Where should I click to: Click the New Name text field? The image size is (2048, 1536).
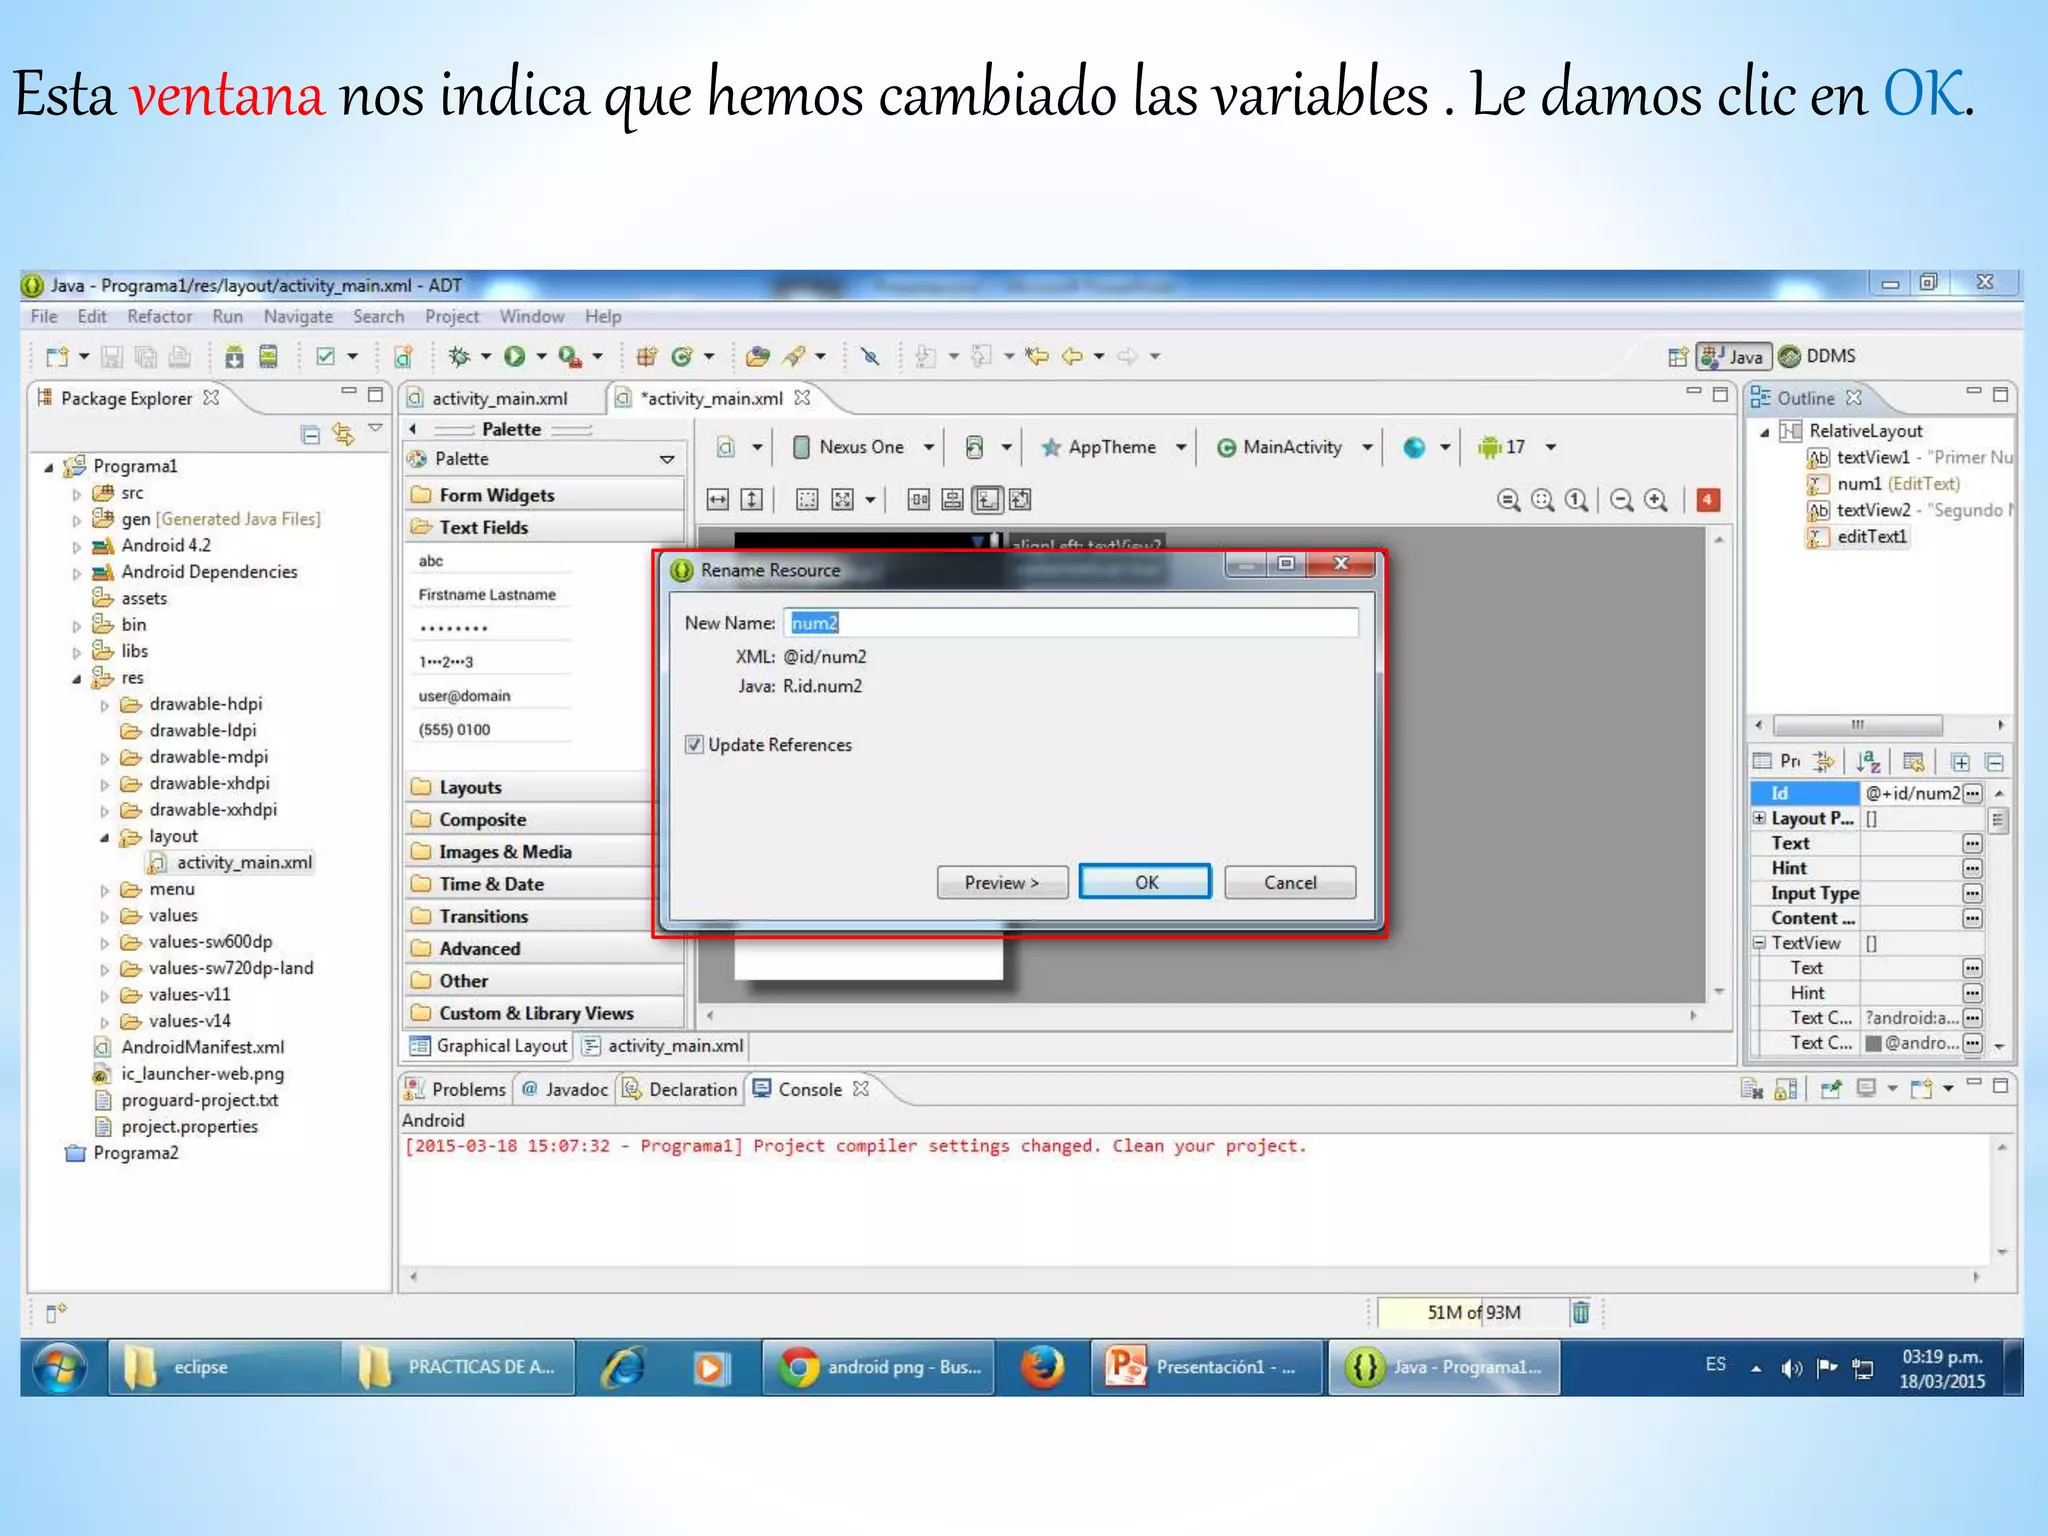coord(1070,624)
